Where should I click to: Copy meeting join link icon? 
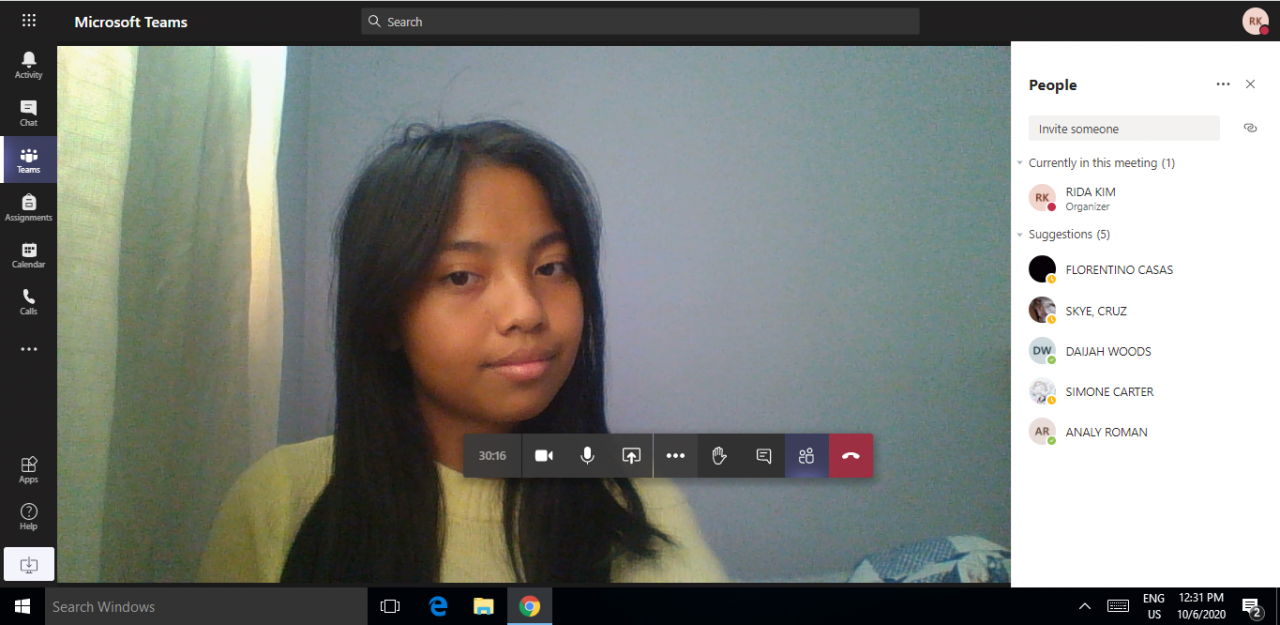pyautogui.click(x=1250, y=128)
